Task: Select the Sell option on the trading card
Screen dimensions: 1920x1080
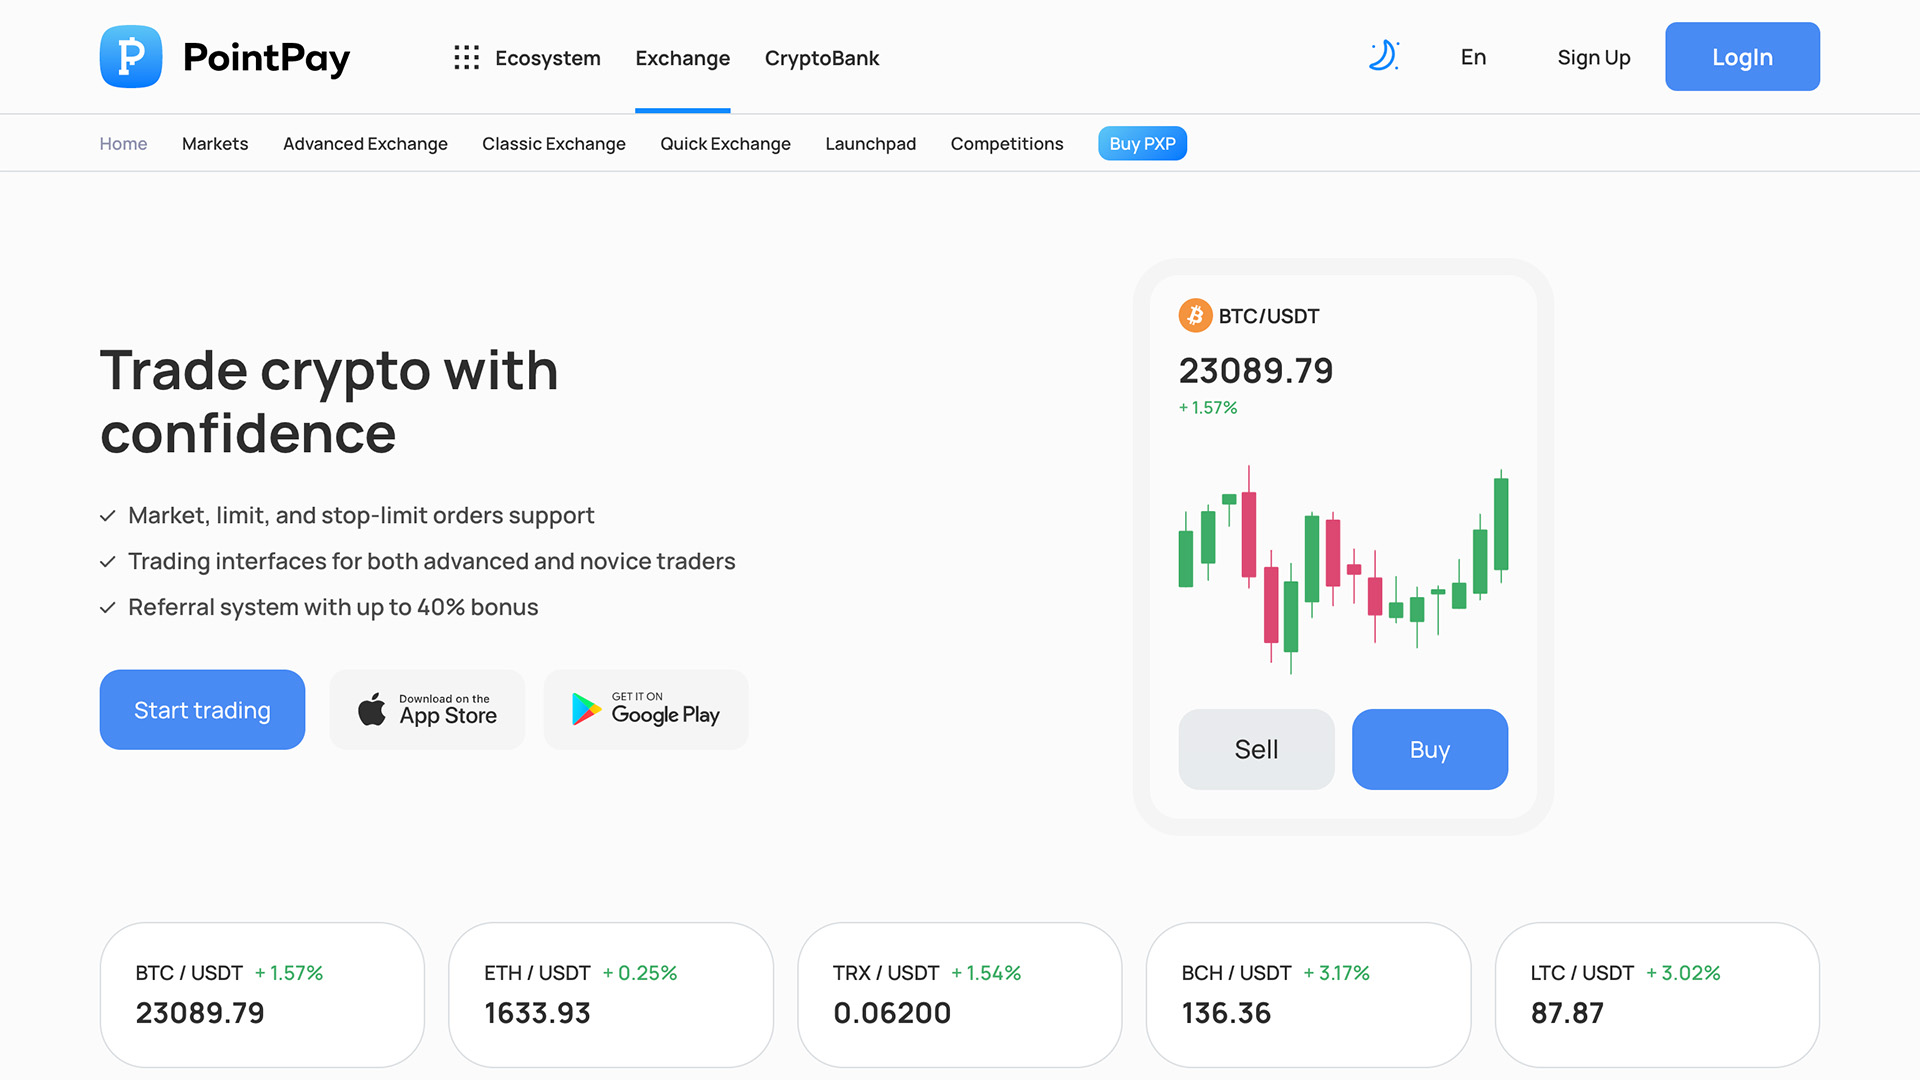Action: pos(1256,749)
